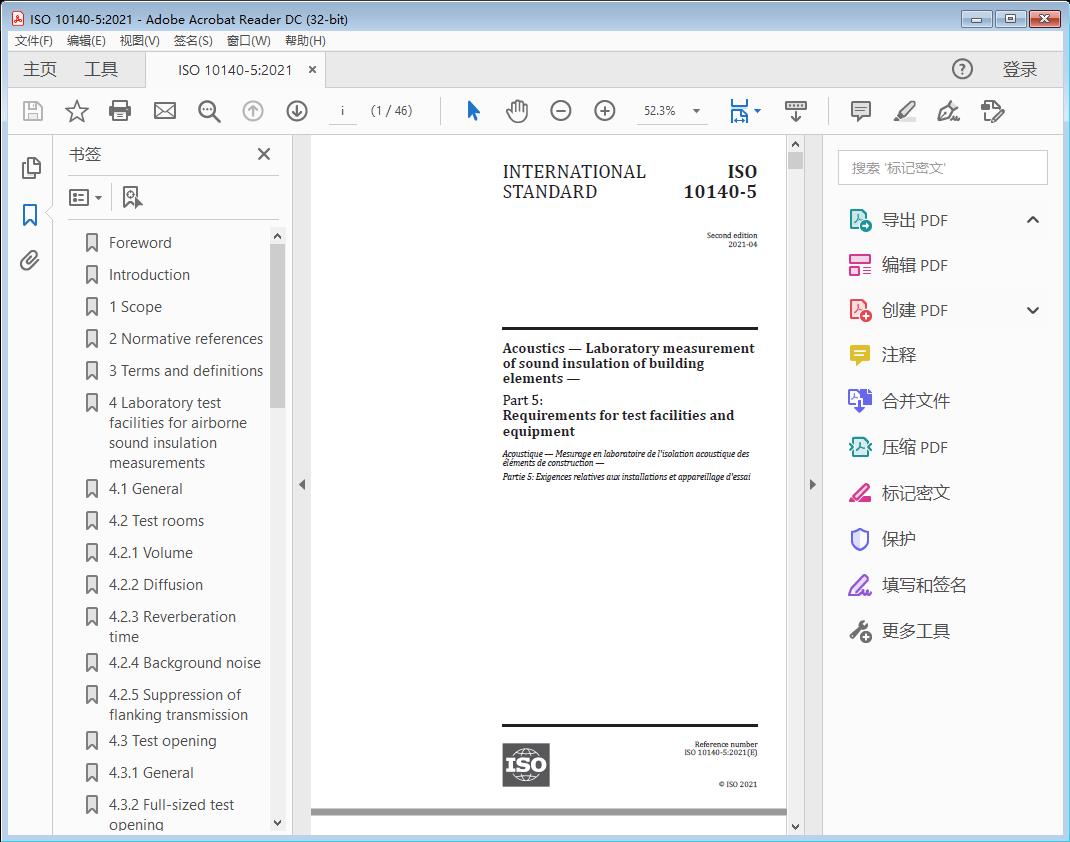Collapse the left navigation pane arrow

click(x=302, y=484)
